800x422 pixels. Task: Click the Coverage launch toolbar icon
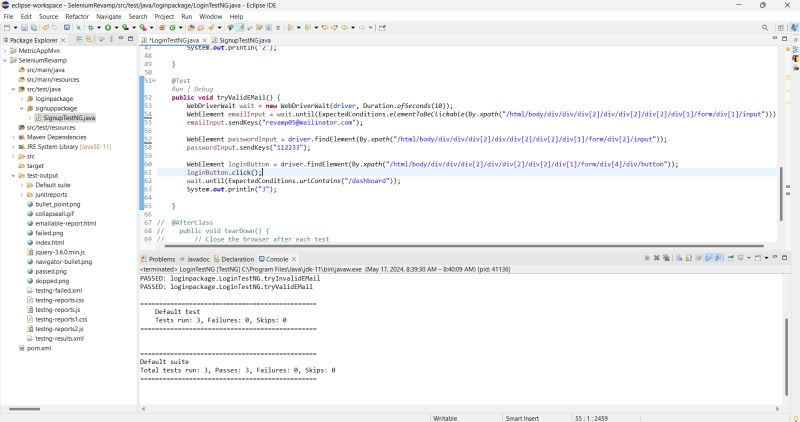pyautogui.click(x=125, y=28)
